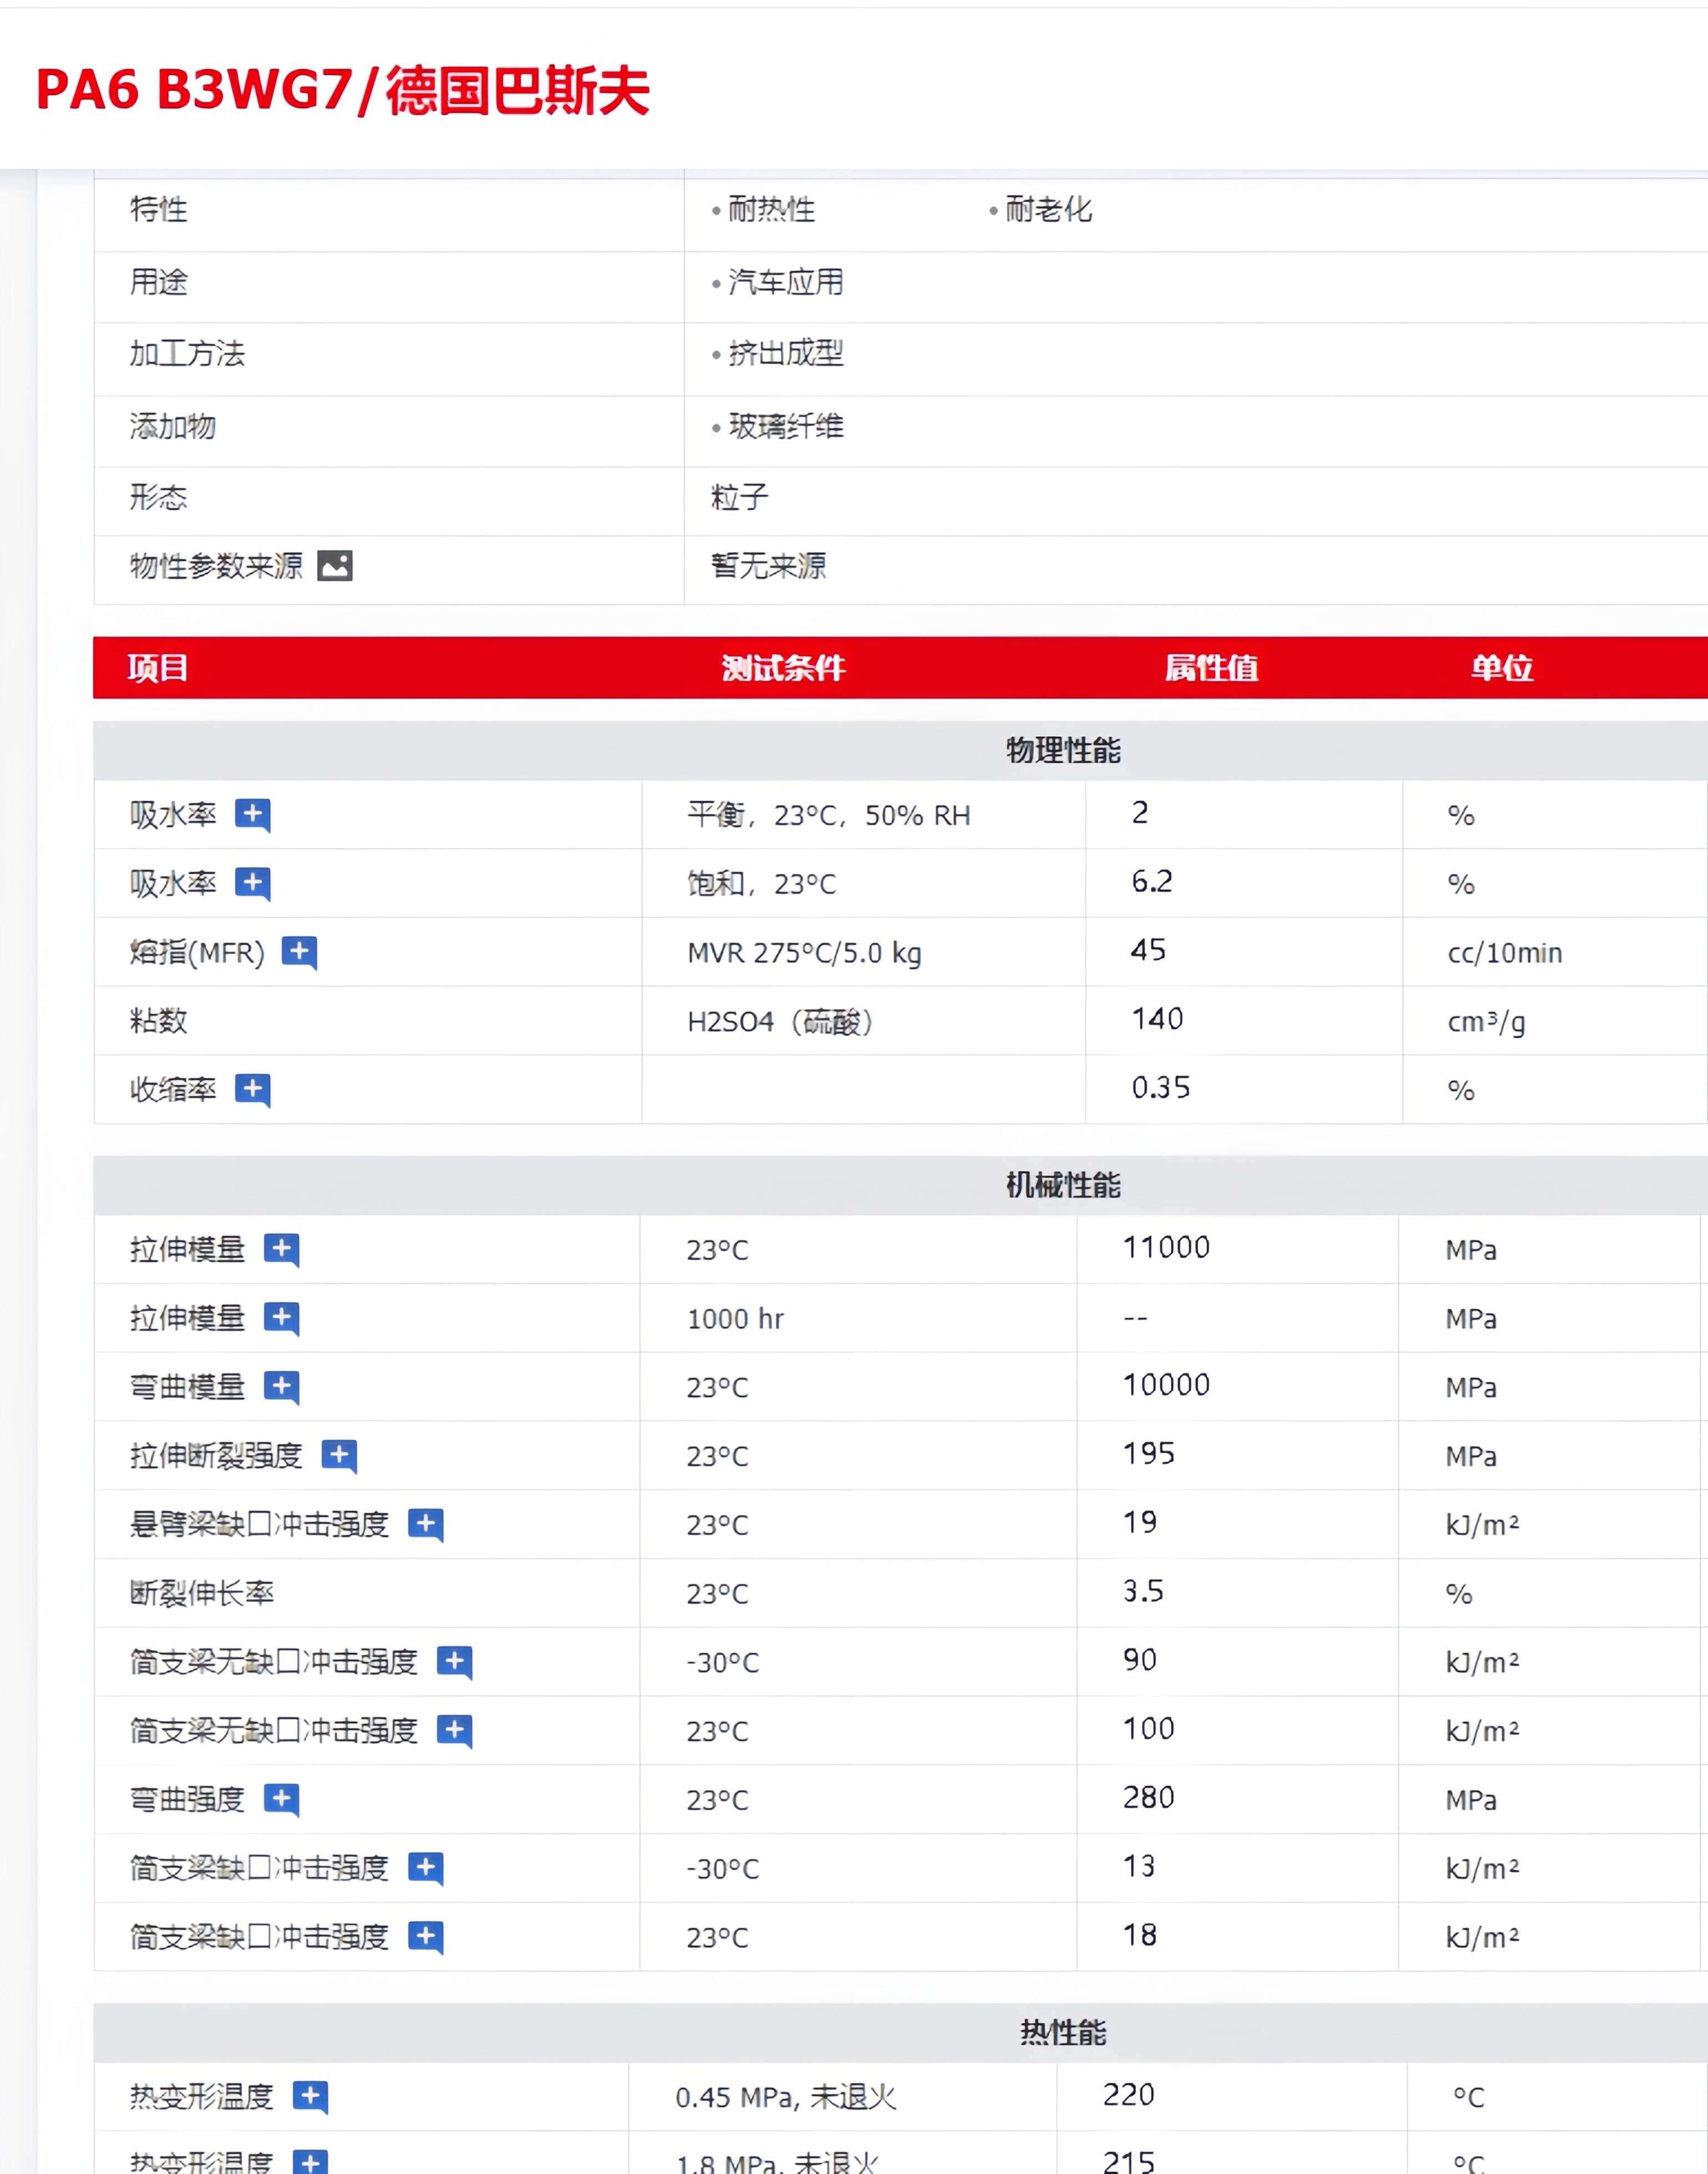
Task: Expand plus icon for 拉伸模量 at 23°C
Action: (x=281, y=1250)
